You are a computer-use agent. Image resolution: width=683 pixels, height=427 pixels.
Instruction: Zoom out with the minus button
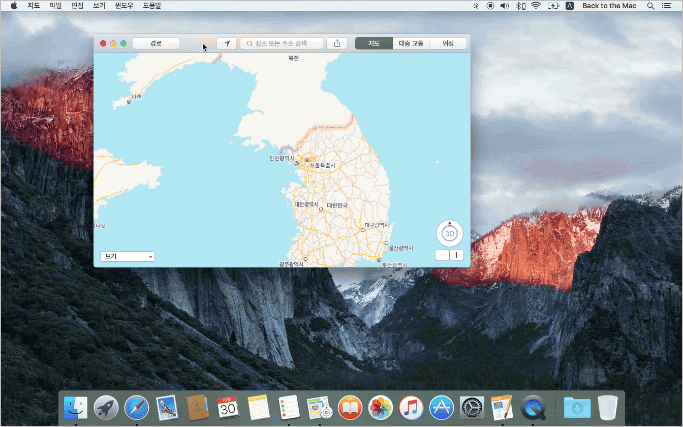442,255
